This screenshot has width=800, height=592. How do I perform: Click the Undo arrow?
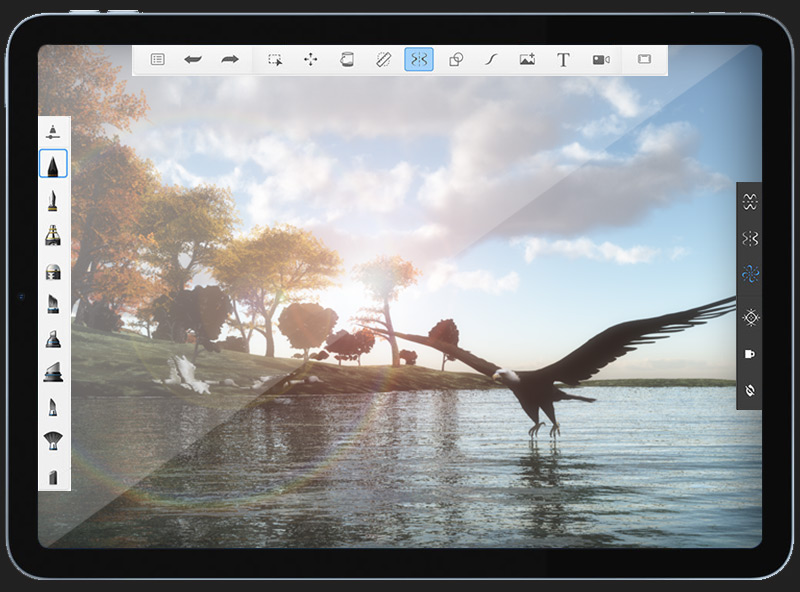pos(193,60)
